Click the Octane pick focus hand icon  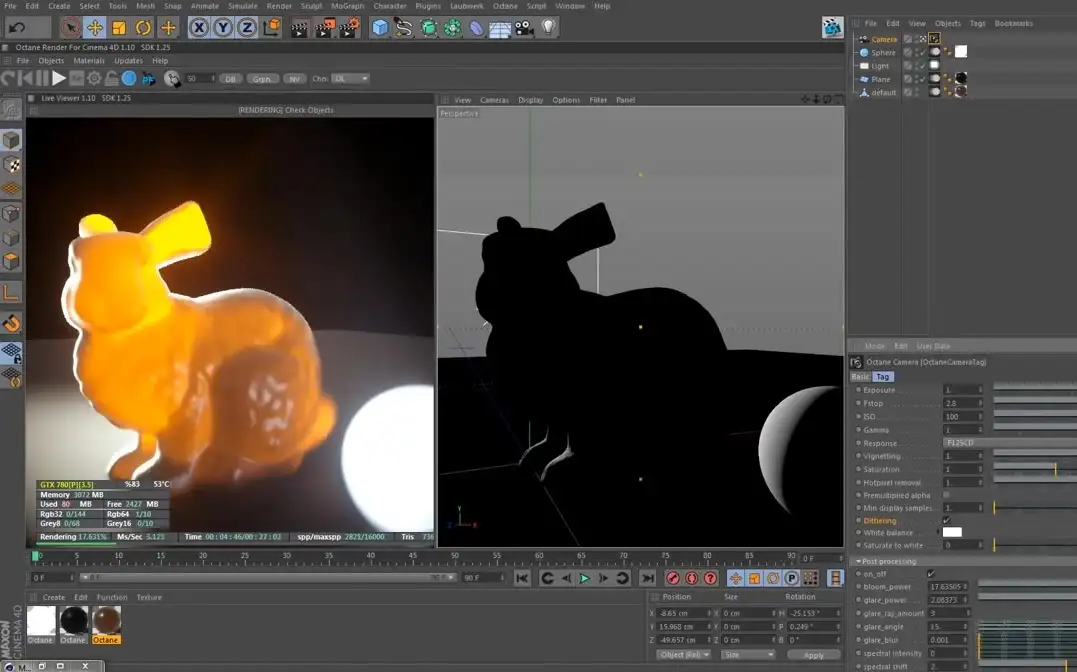(x=172, y=79)
